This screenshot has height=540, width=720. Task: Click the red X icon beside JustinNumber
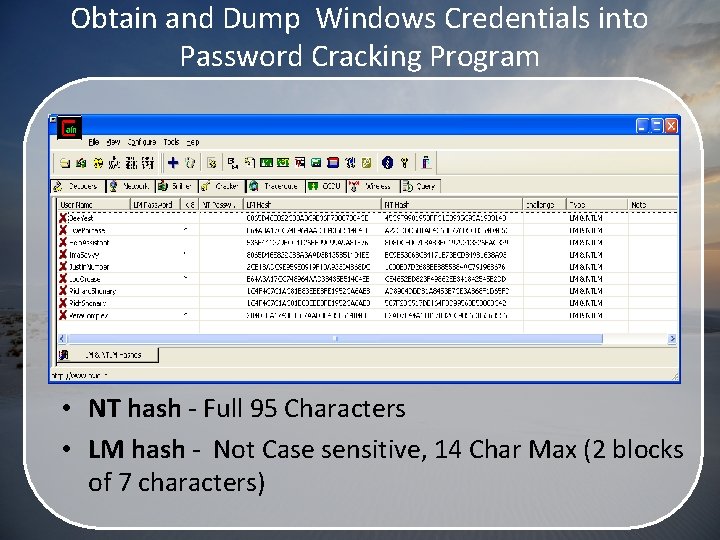pyautogui.click(x=63, y=266)
